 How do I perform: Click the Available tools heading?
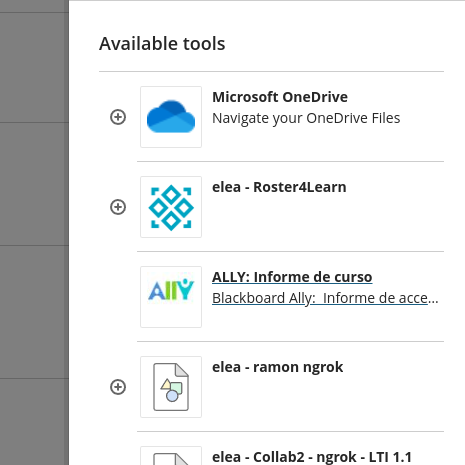tap(162, 44)
